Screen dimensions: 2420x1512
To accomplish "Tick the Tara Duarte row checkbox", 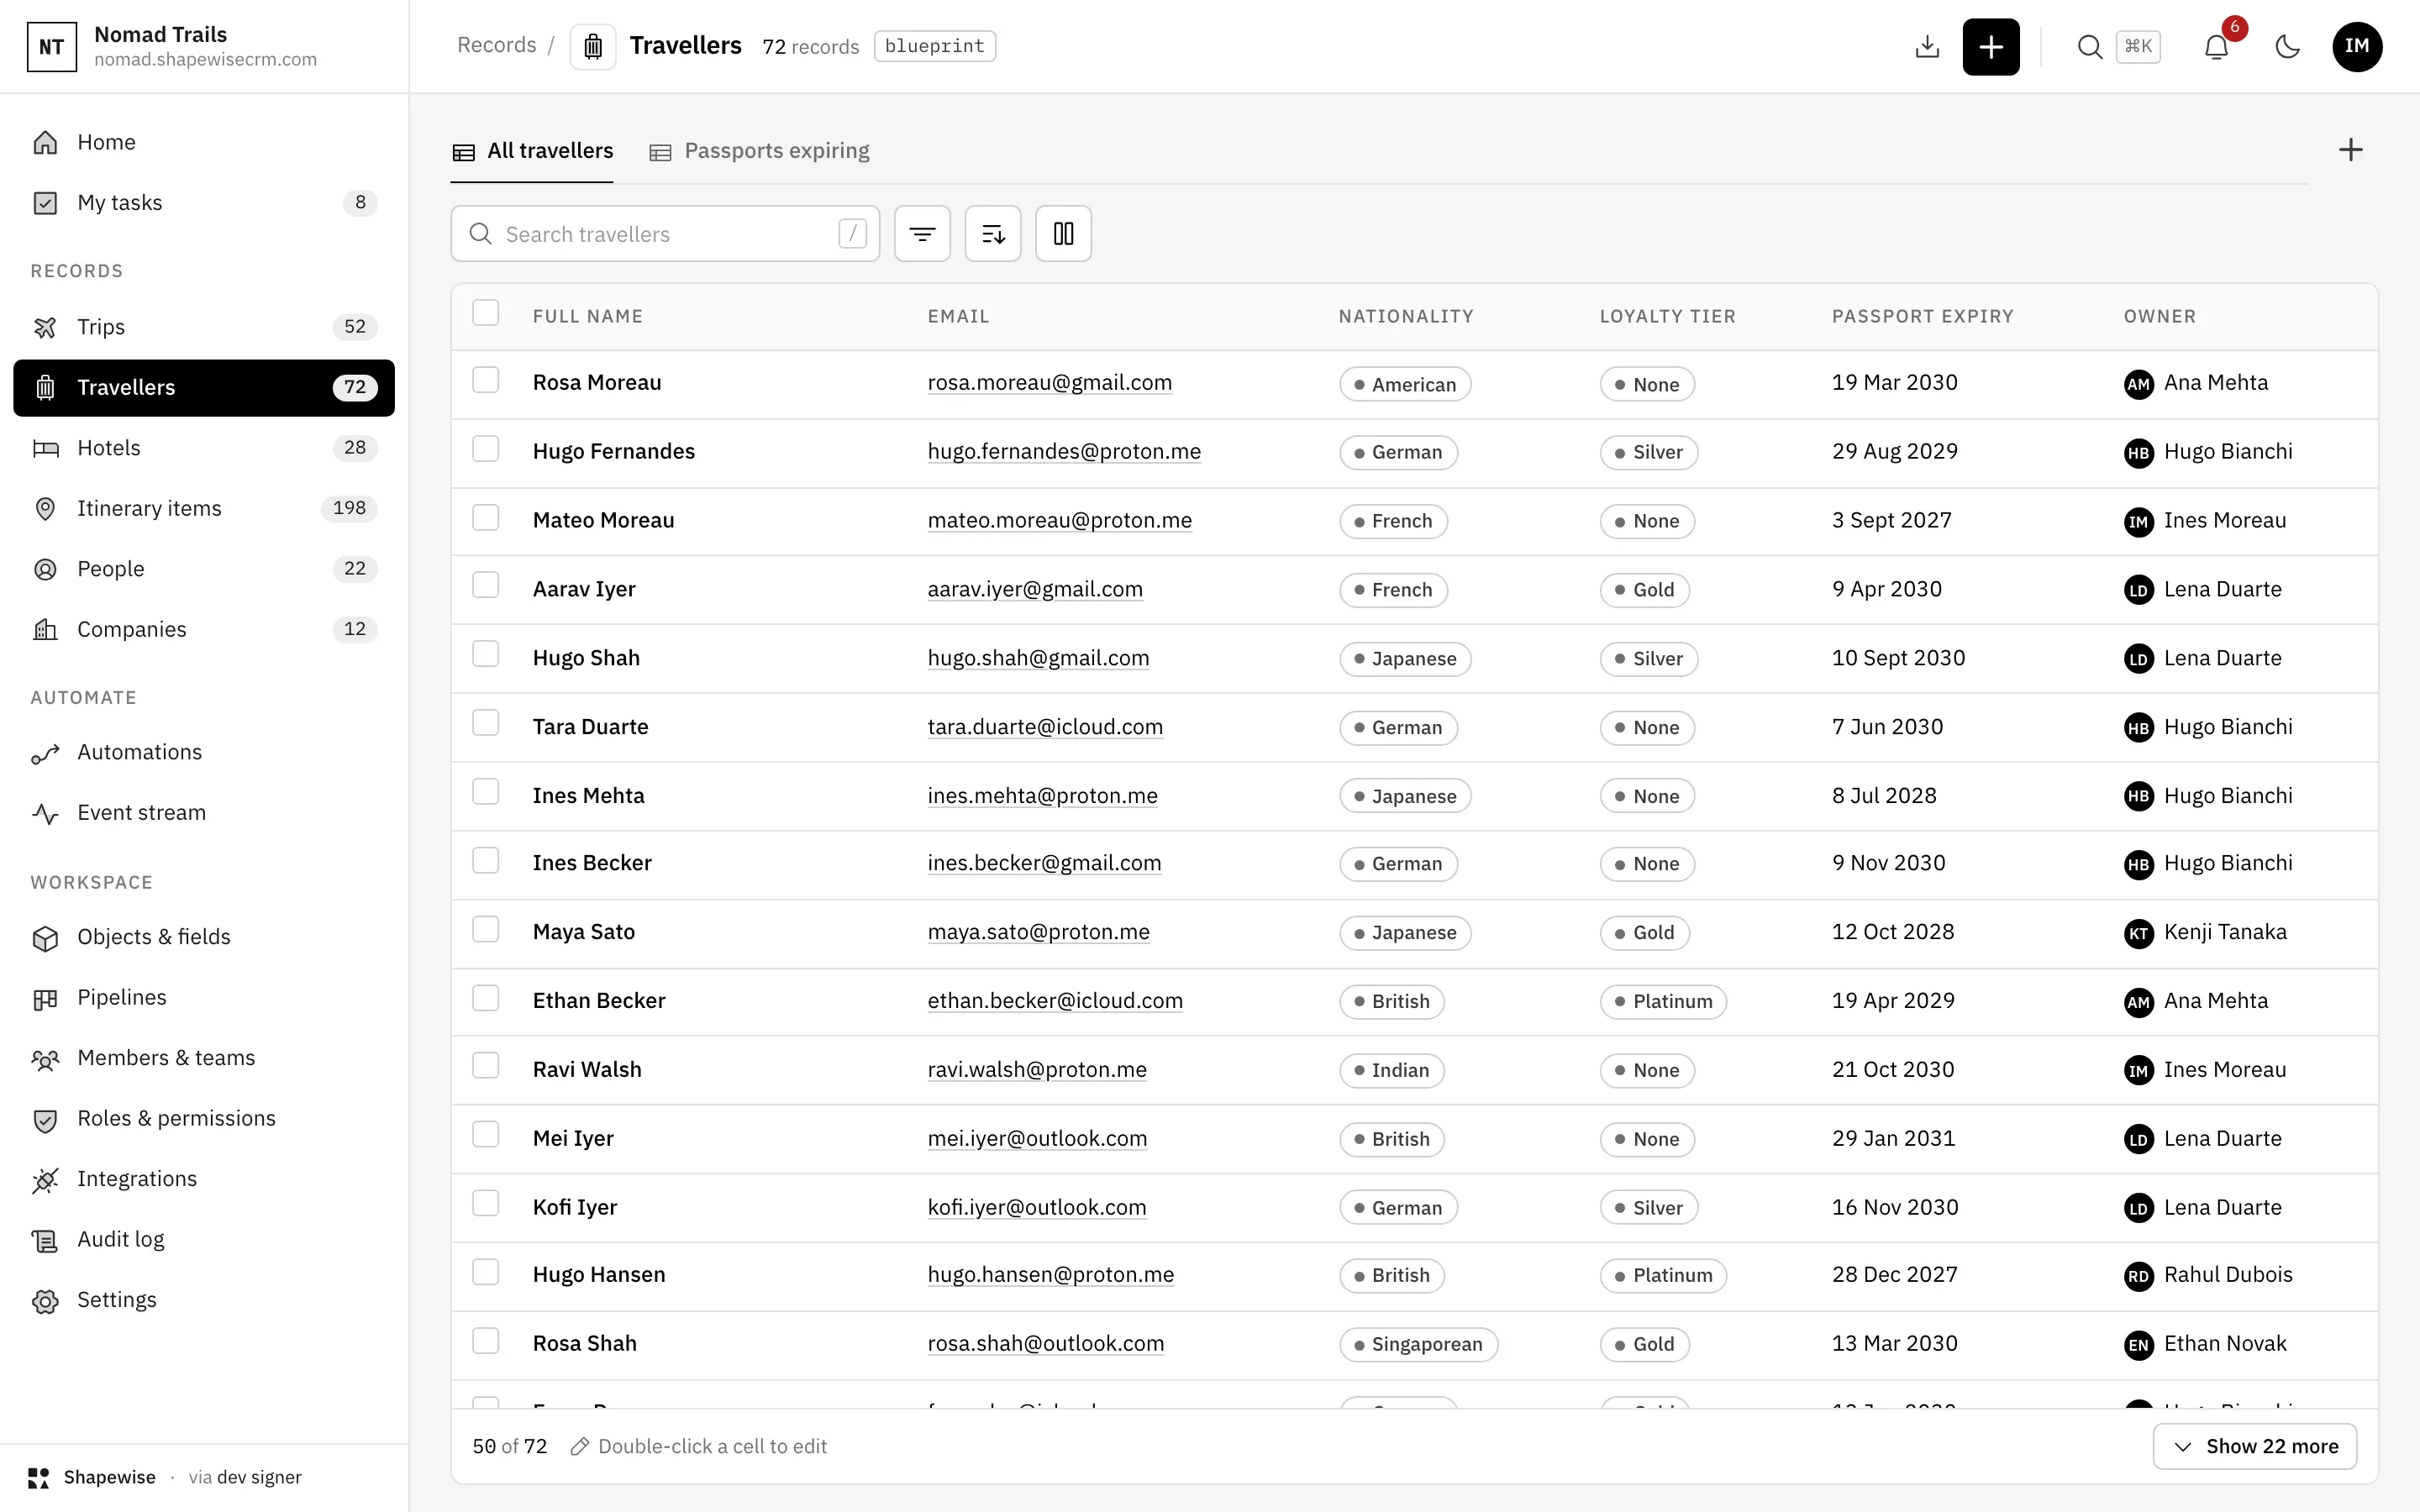I will 486,723.
